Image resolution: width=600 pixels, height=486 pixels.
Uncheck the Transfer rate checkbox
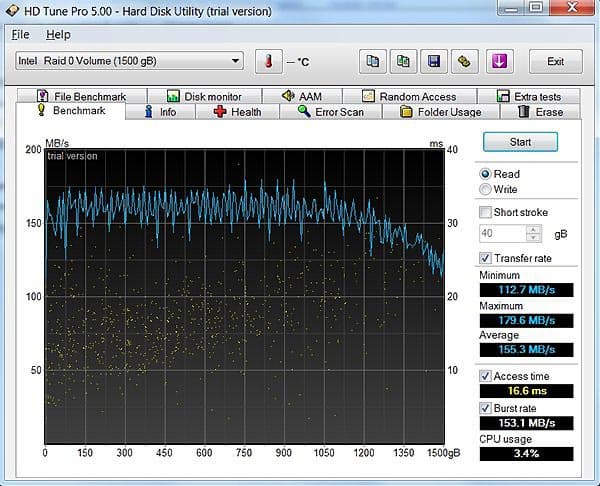click(x=486, y=258)
